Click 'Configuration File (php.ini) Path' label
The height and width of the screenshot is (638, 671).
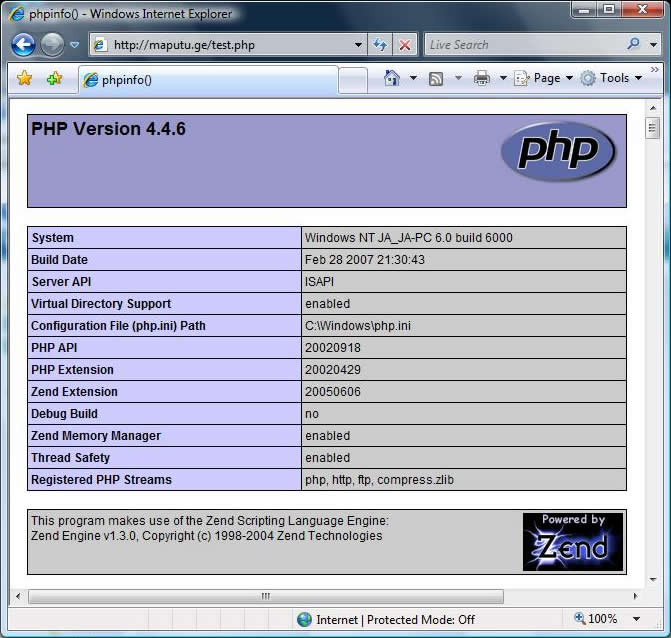(x=118, y=326)
